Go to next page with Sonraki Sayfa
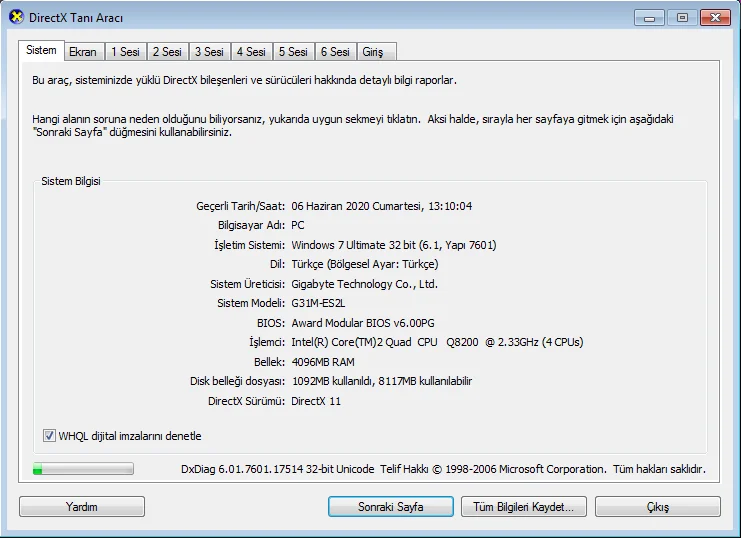 [x=391, y=507]
